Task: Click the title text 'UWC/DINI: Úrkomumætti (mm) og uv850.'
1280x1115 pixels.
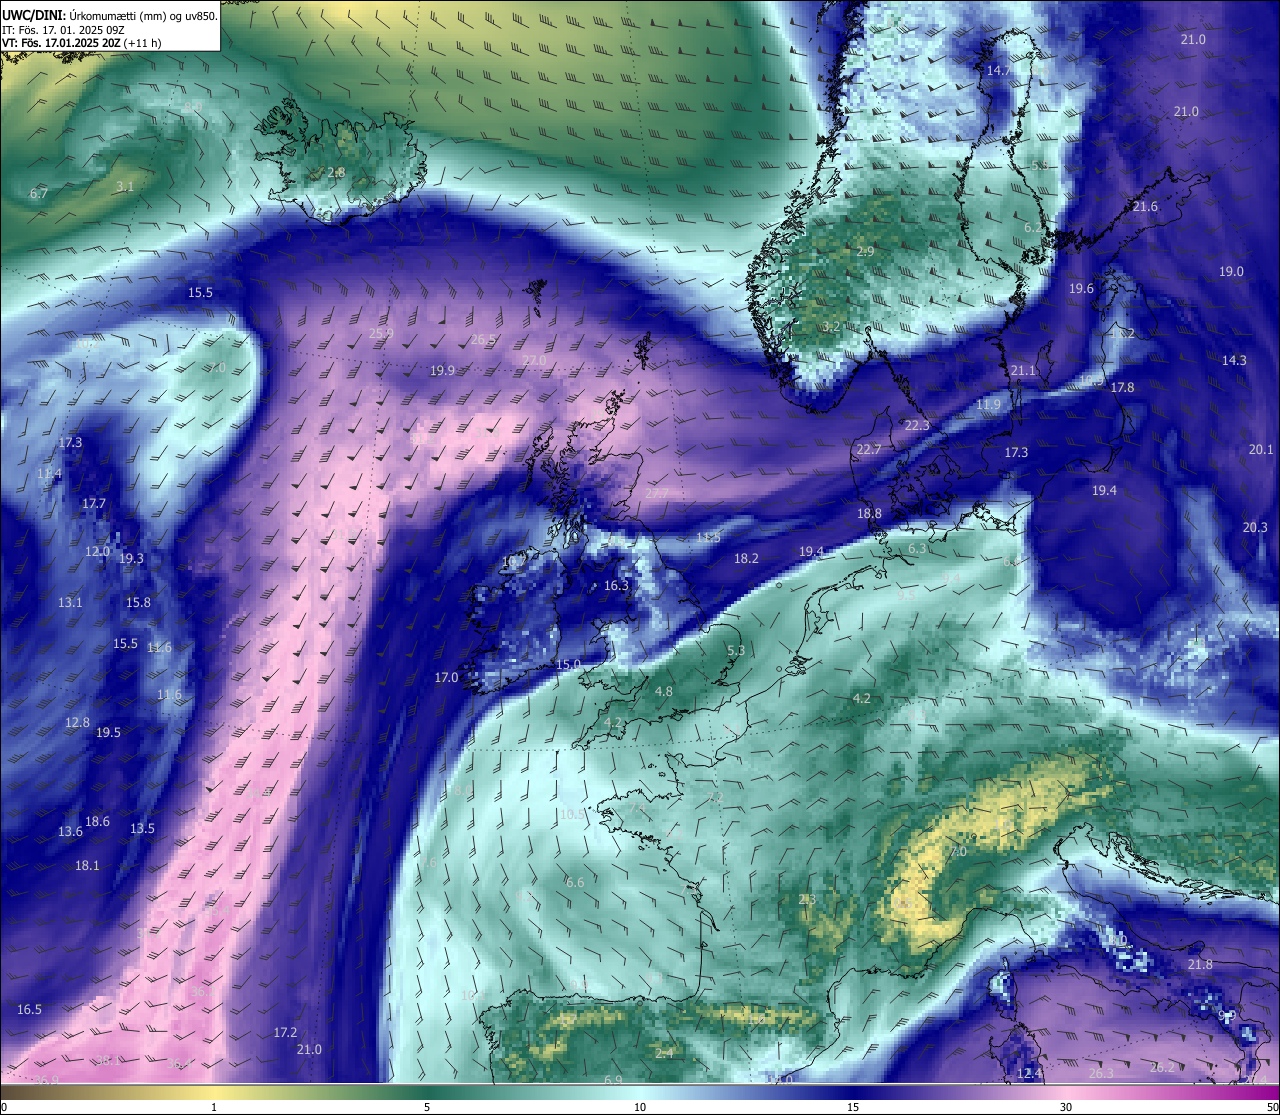Action: coord(109,15)
